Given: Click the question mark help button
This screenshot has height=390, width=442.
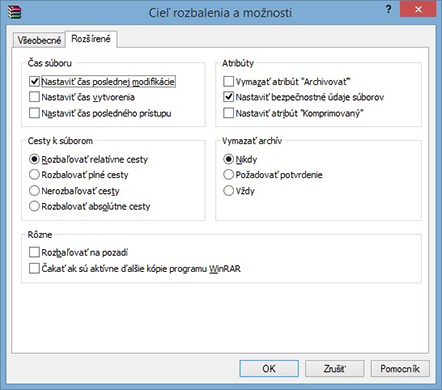Looking at the screenshot, I should (388, 9).
